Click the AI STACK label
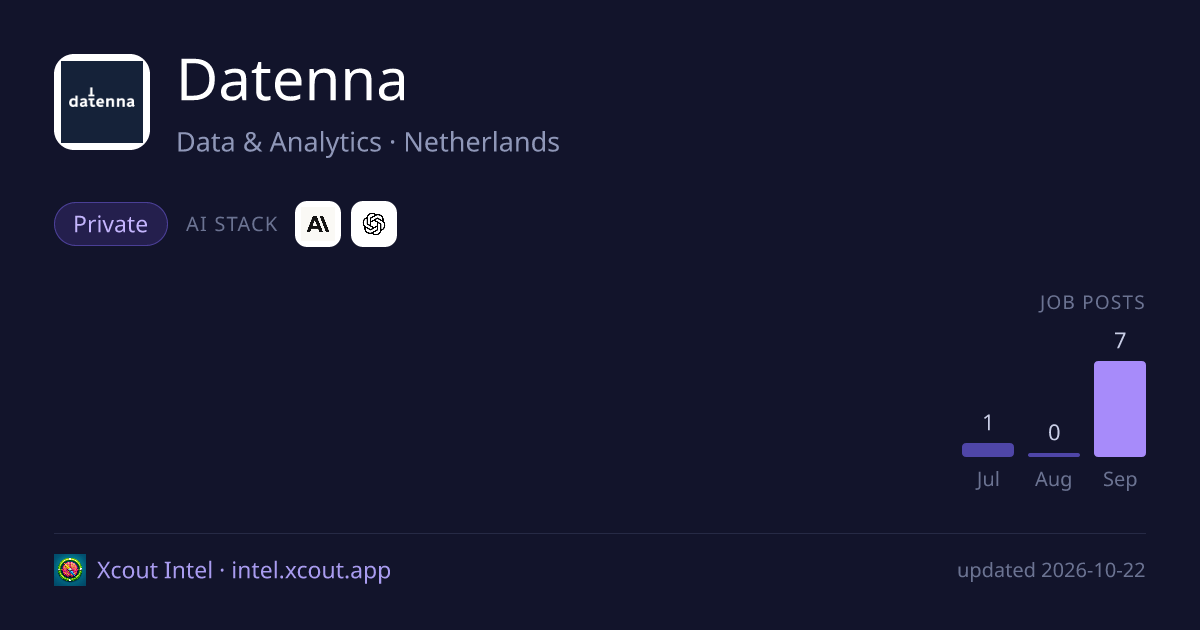 [x=232, y=224]
